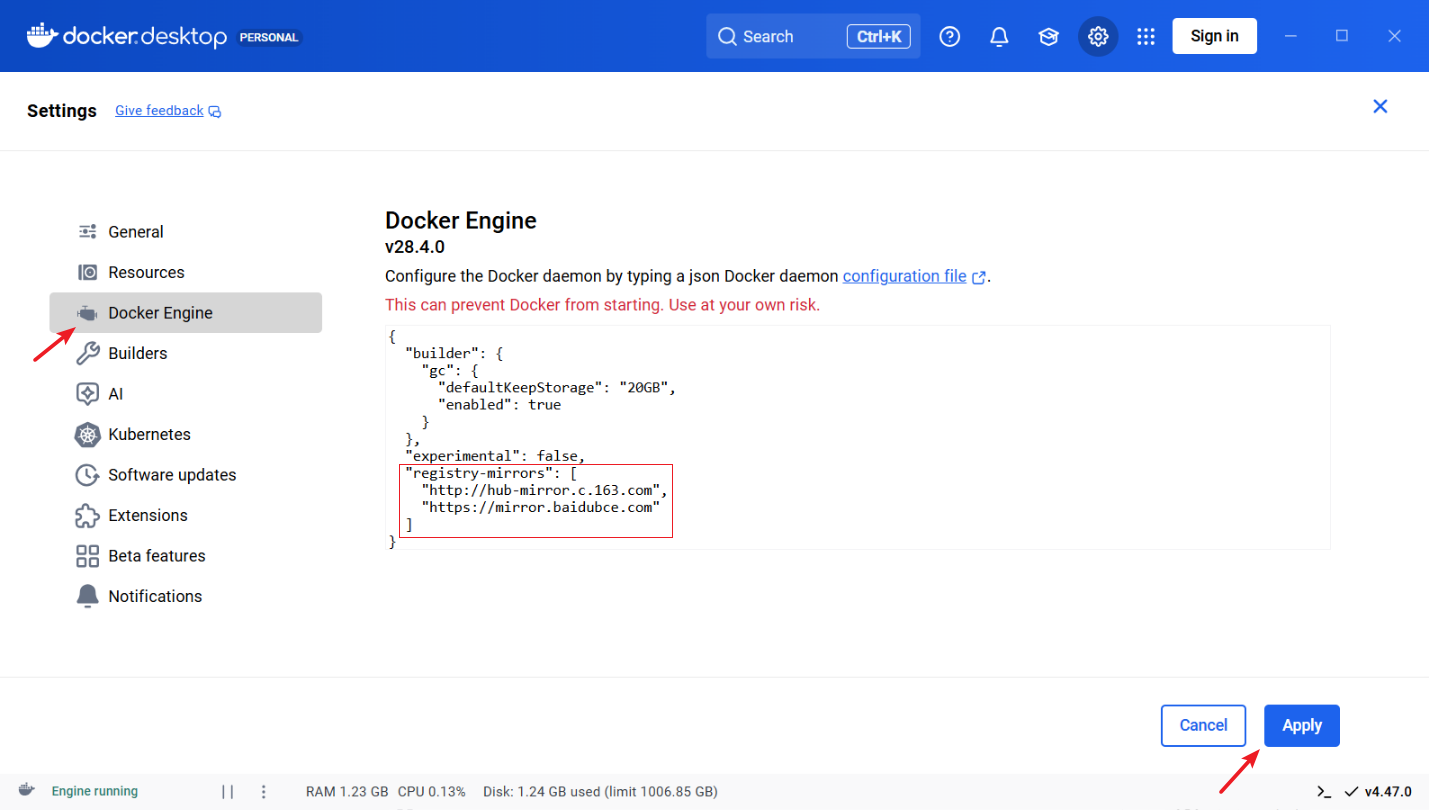1429x810 pixels.
Task: Click the Docker Engine icon in sidebar
Action: (88, 313)
